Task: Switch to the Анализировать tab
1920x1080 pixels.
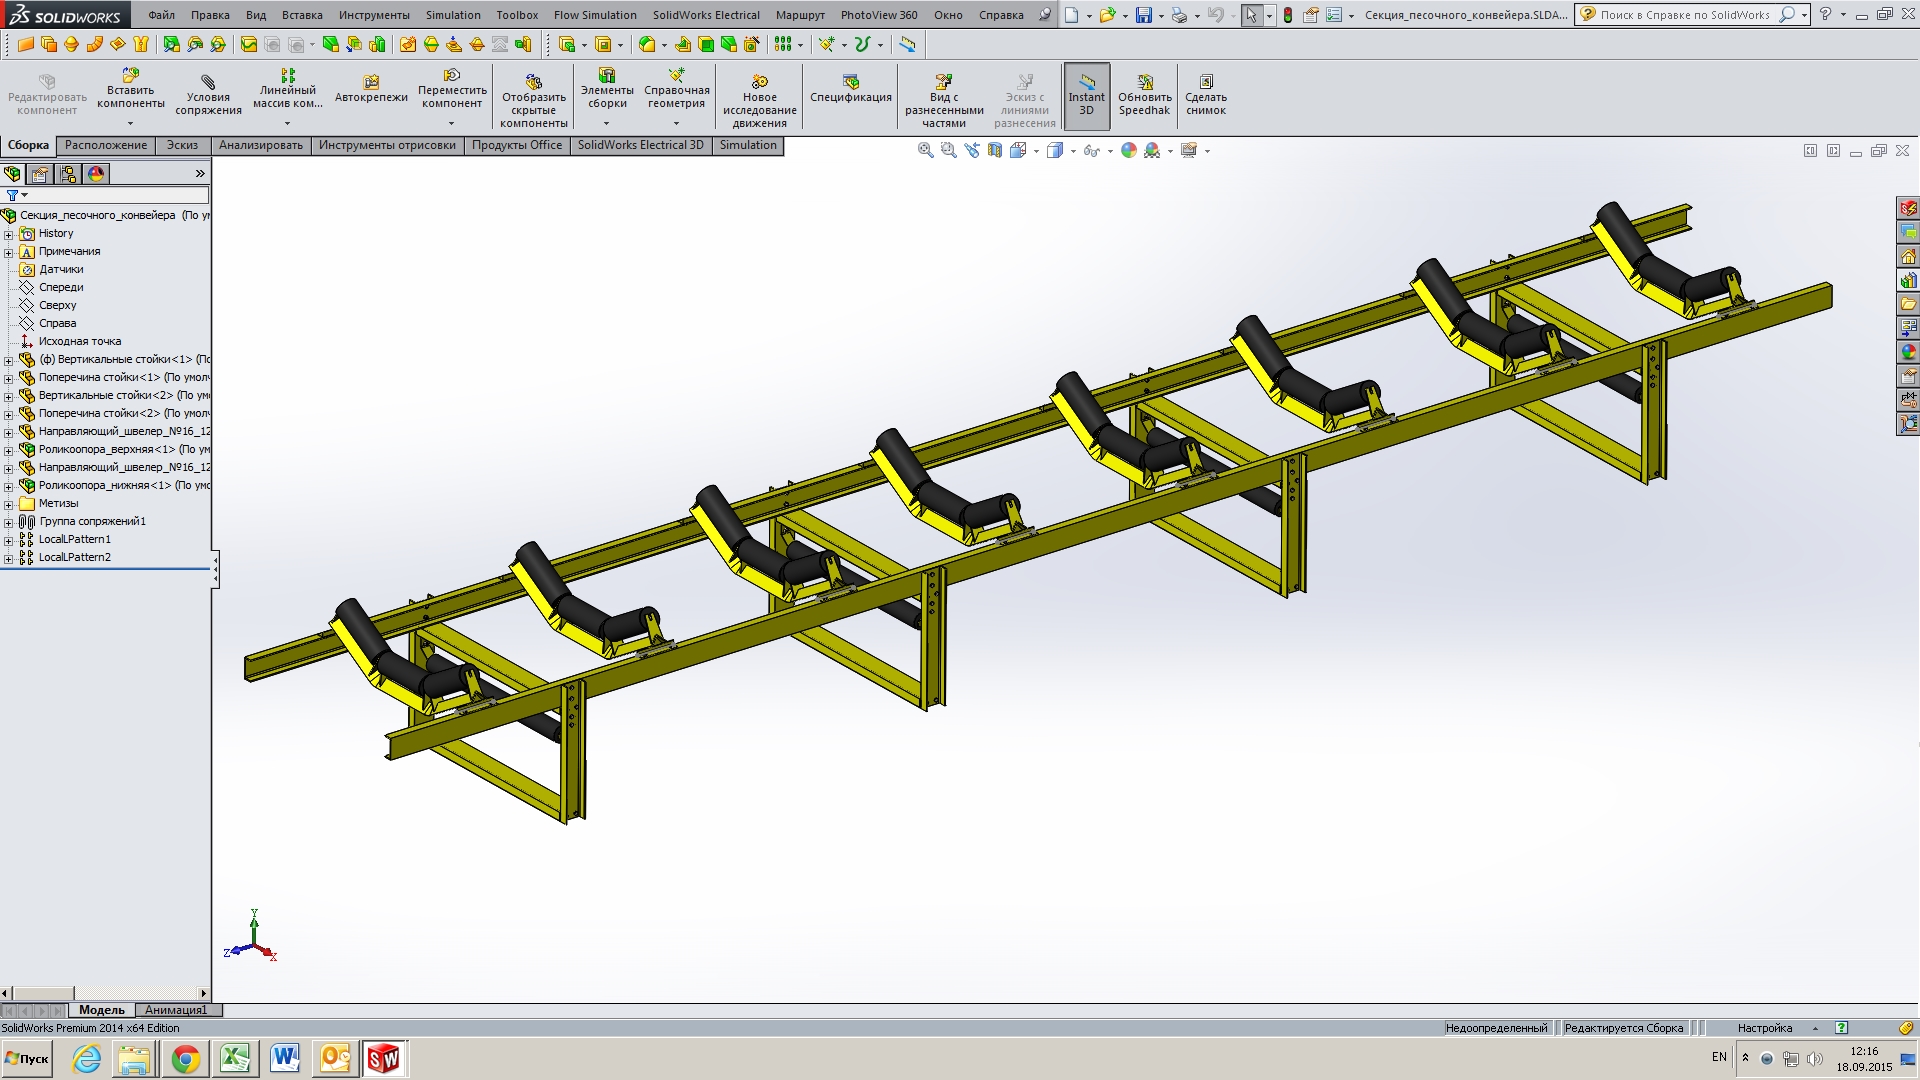Action: 261,145
